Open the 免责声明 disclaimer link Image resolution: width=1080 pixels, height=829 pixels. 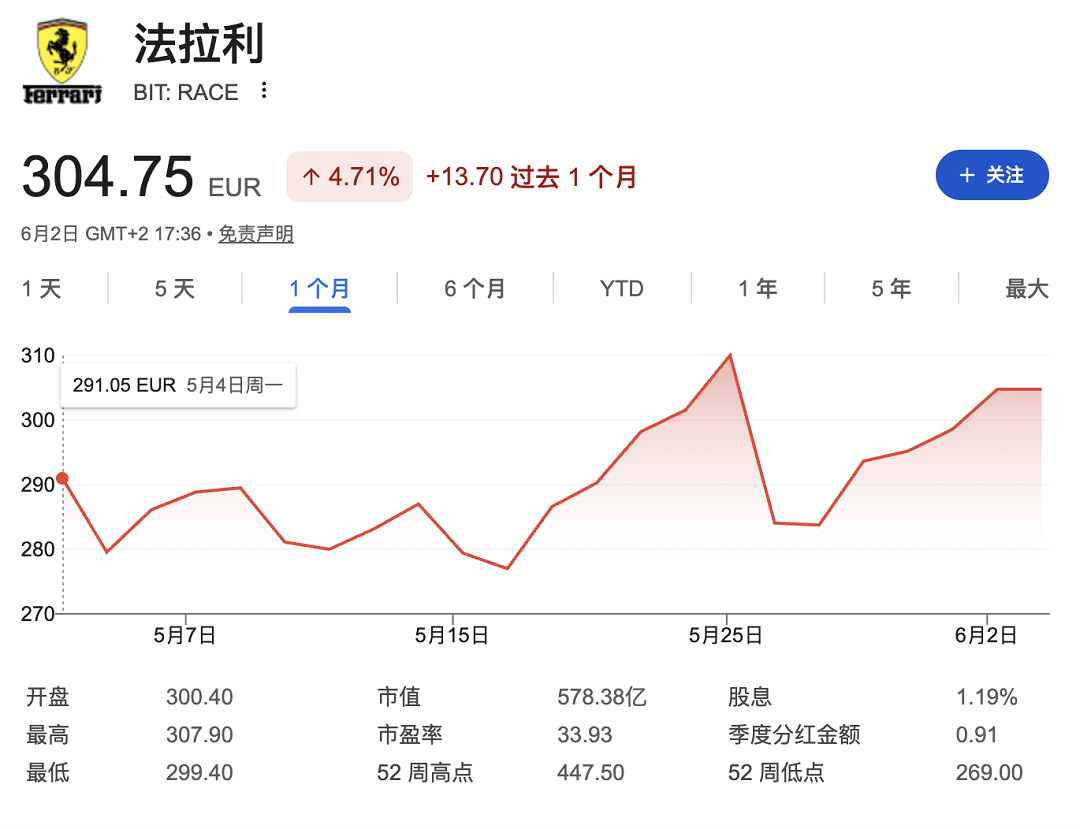coord(256,234)
